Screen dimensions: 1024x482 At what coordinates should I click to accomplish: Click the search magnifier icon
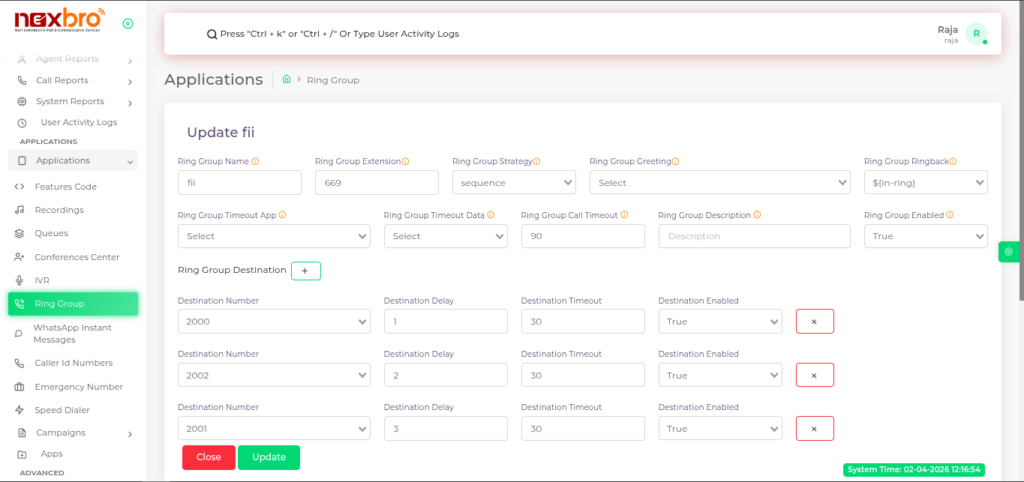(x=212, y=34)
